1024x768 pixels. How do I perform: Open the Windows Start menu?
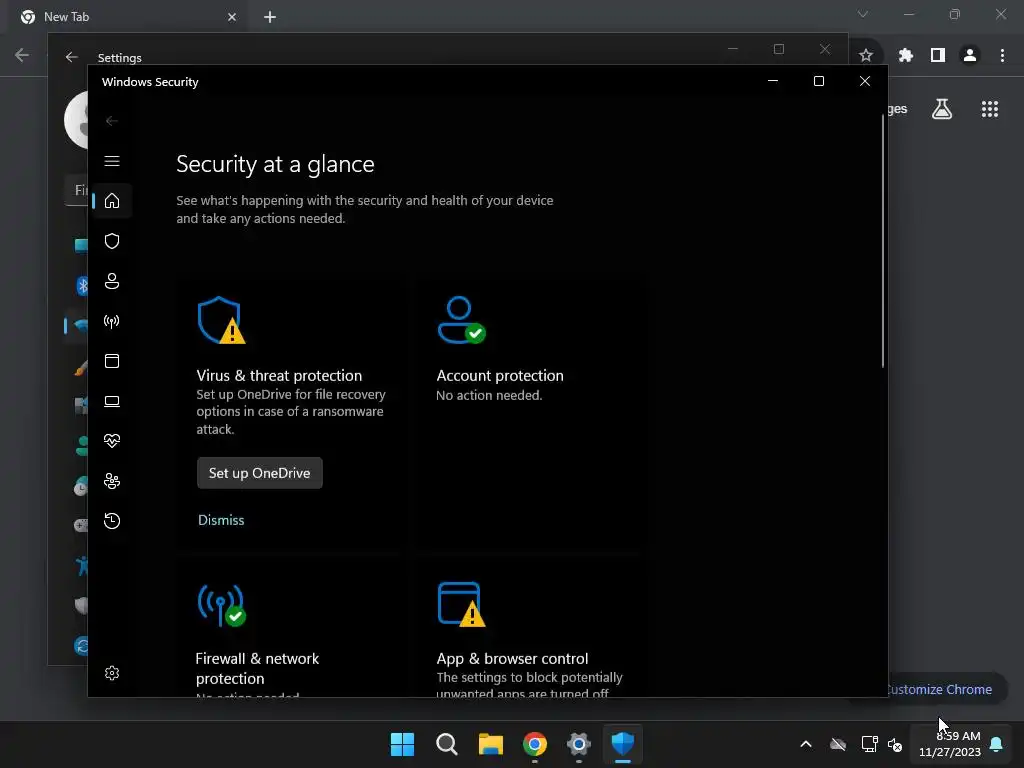[x=402, y=744]
